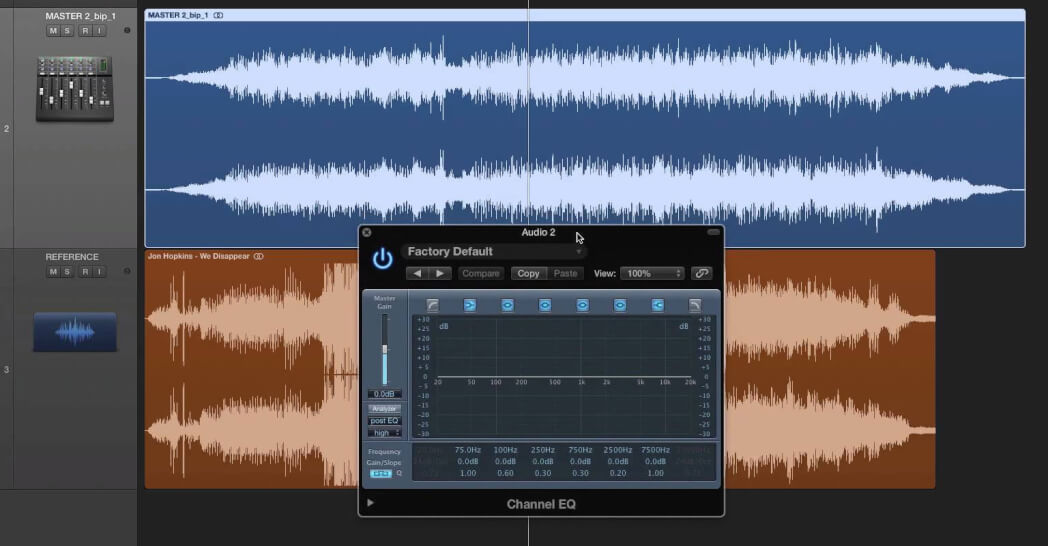Click the 0.20 Q value under 2500Hz
Screen dimensions: 1048x546
(618, 473)
